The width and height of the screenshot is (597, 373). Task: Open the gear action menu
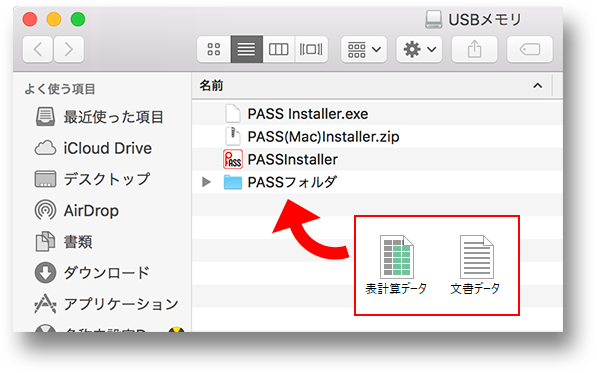(x=419, y=49)
